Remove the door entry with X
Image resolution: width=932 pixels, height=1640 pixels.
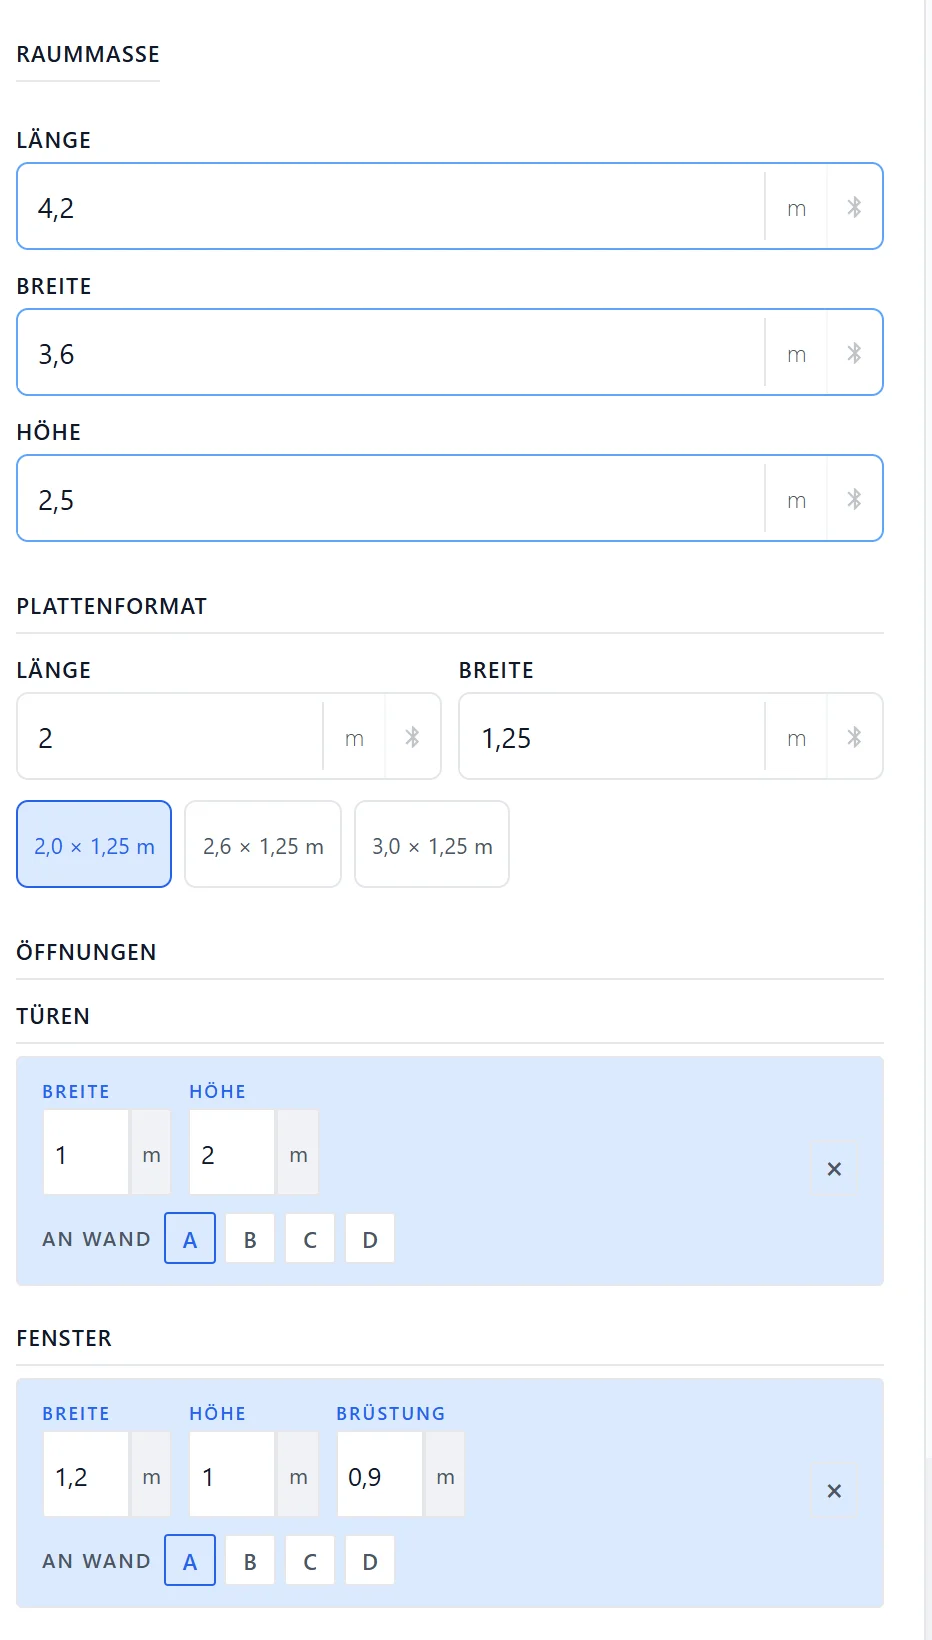coord(834,1169)
